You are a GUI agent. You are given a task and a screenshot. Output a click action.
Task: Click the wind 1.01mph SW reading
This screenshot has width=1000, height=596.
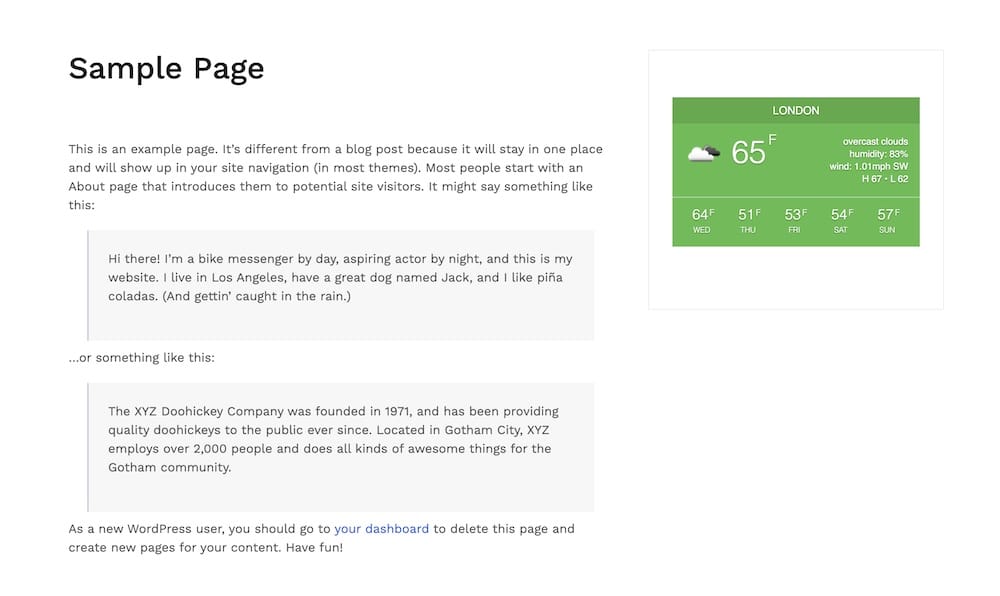[x=869, y=166]
